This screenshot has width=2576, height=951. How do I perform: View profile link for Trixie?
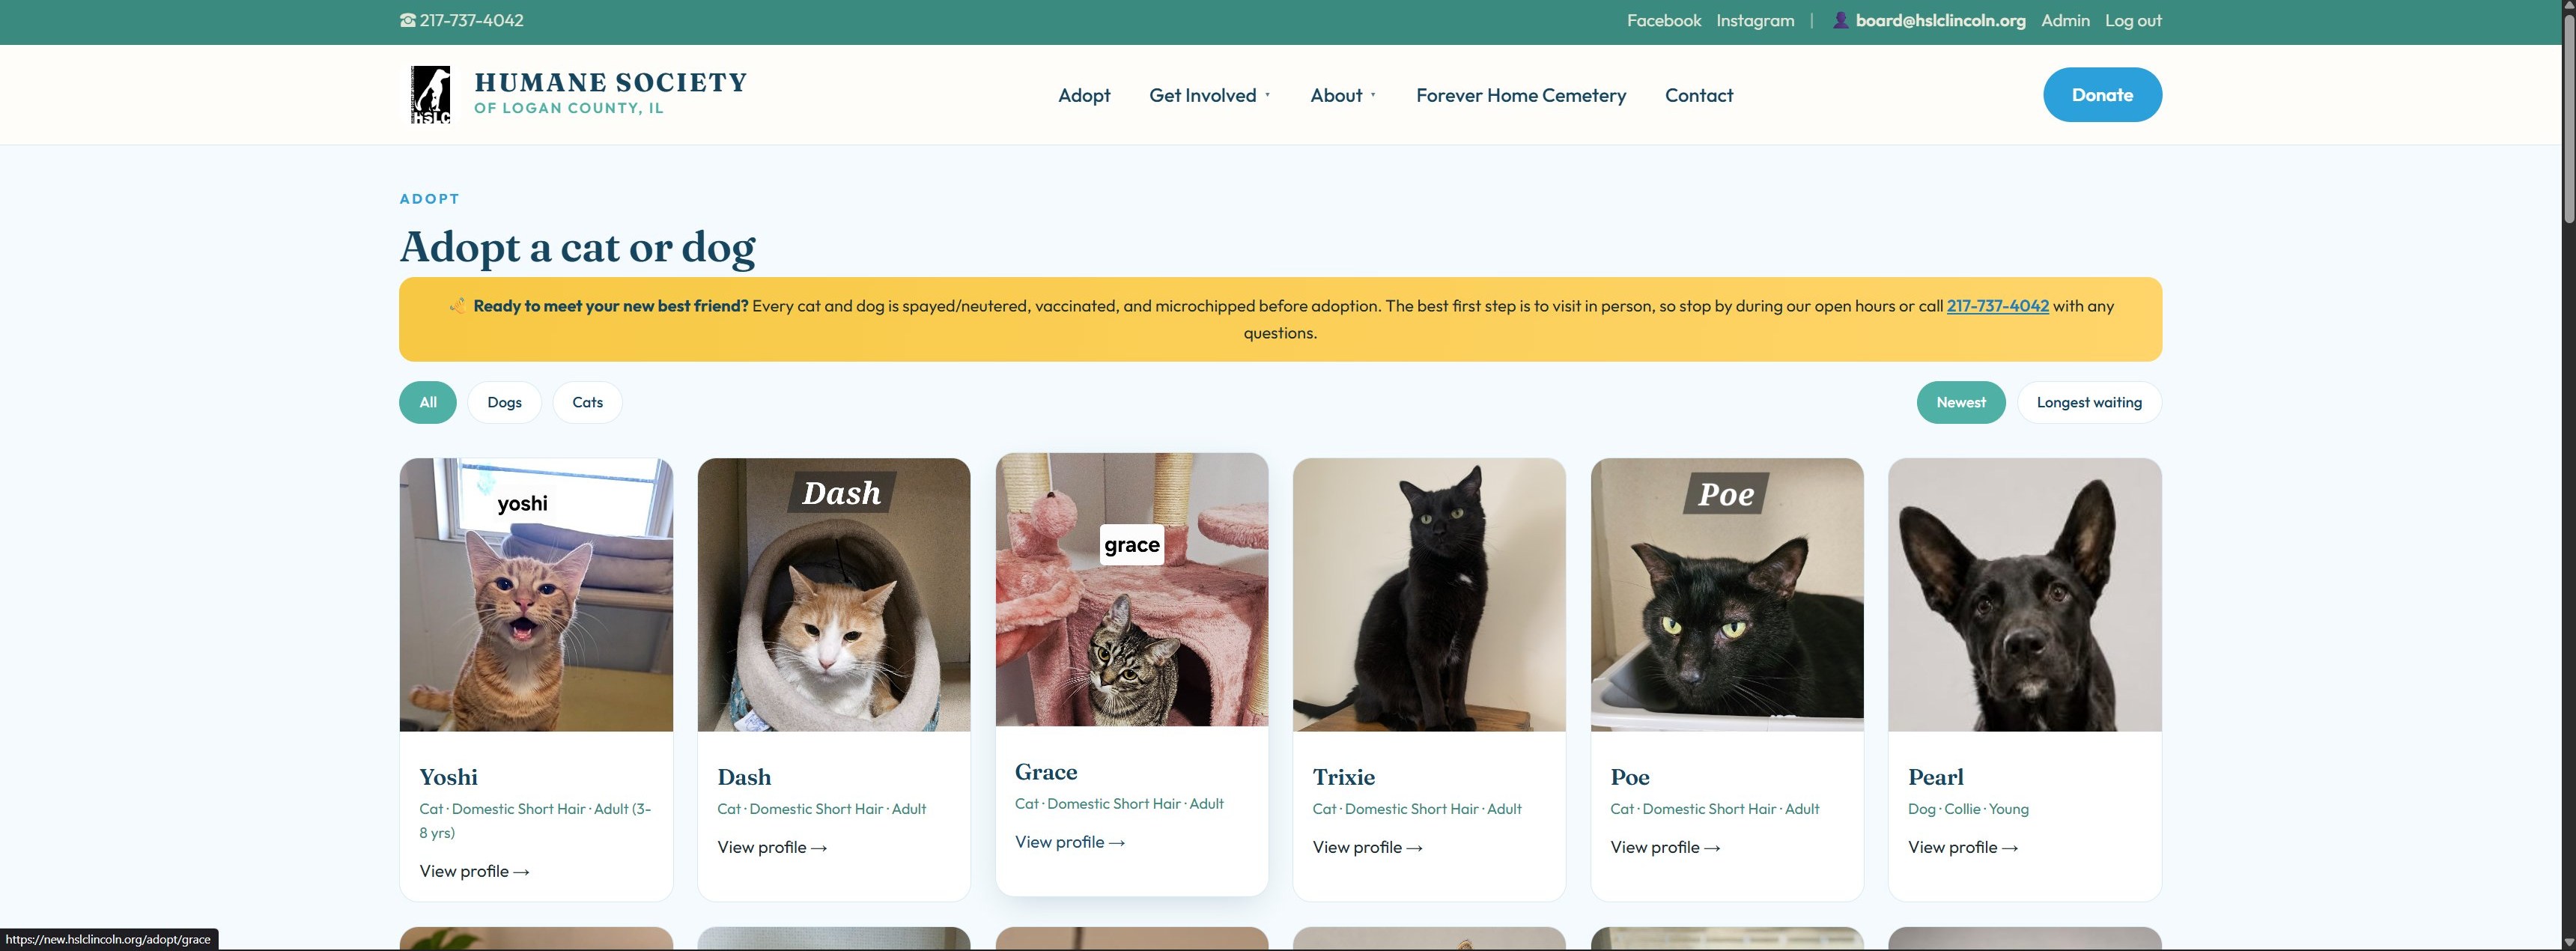[x=1367, y=847]
